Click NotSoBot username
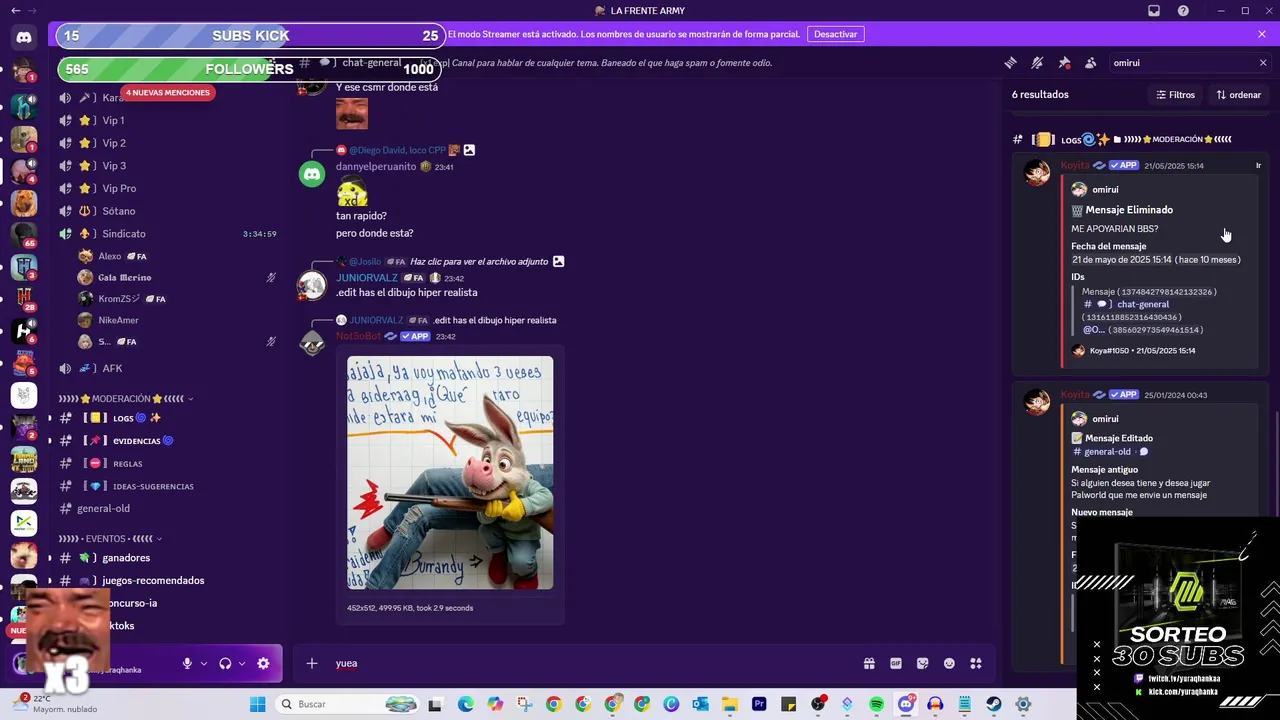 358,336
